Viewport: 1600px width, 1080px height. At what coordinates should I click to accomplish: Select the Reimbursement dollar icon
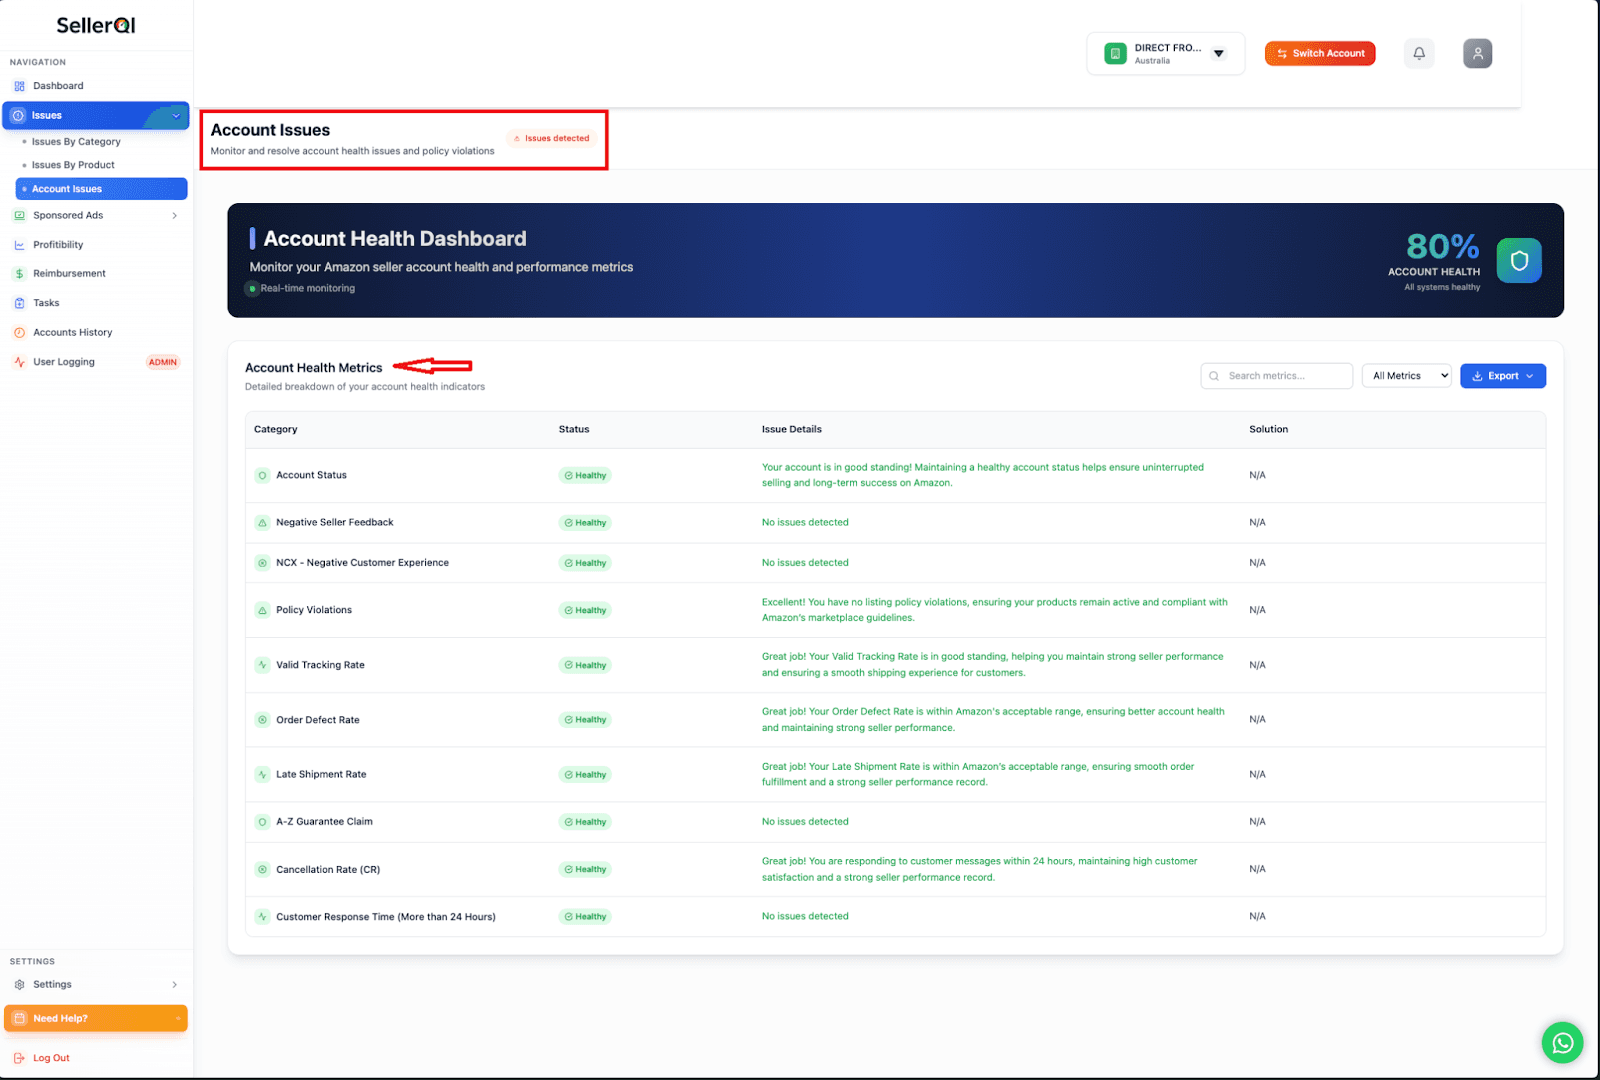pyautogui.click(x=19, y=273)
